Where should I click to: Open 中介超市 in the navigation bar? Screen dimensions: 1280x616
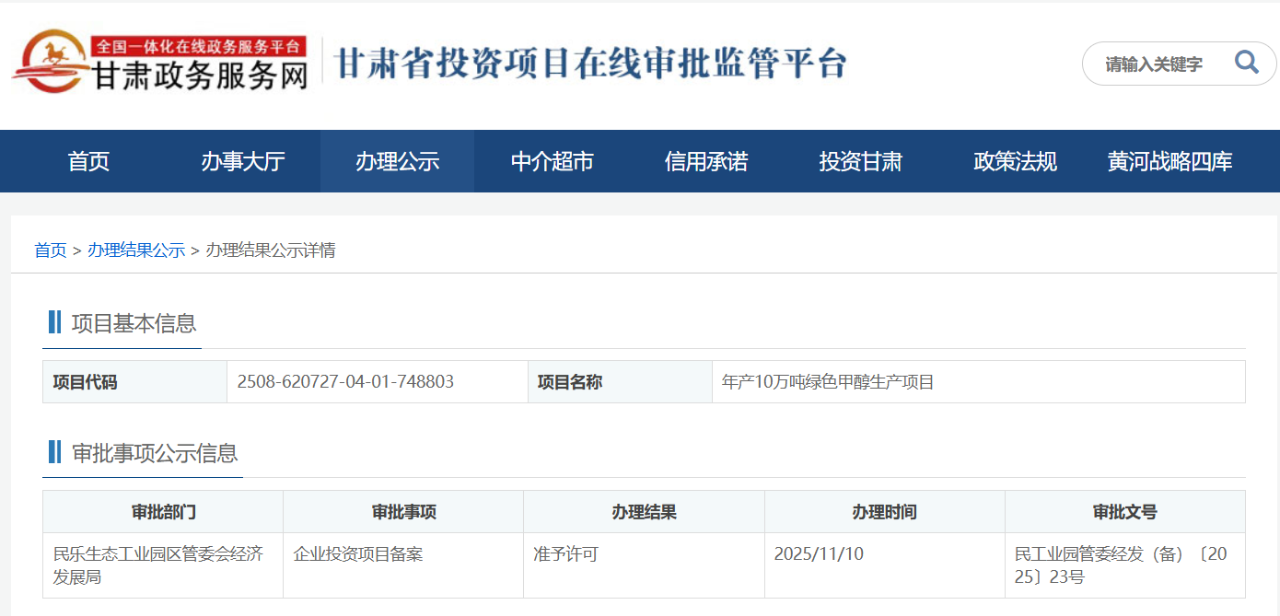pos(552,161)
